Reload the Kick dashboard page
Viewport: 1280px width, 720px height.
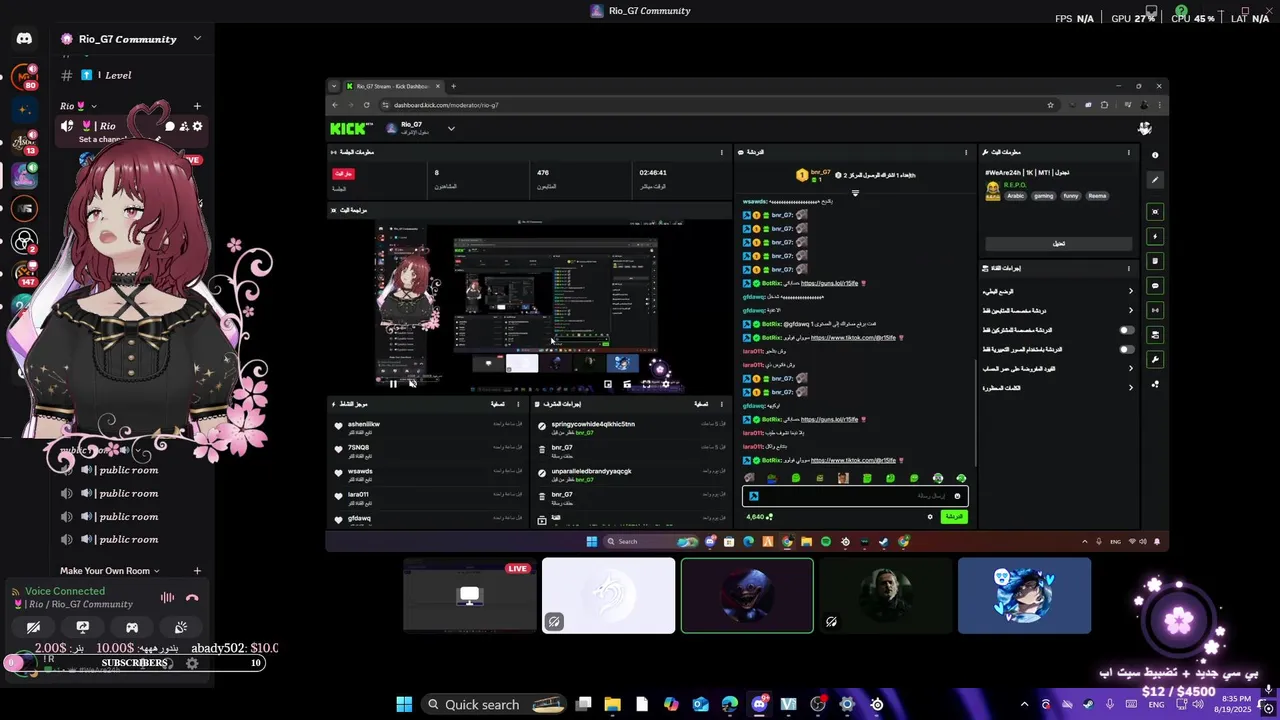[366, 105]
